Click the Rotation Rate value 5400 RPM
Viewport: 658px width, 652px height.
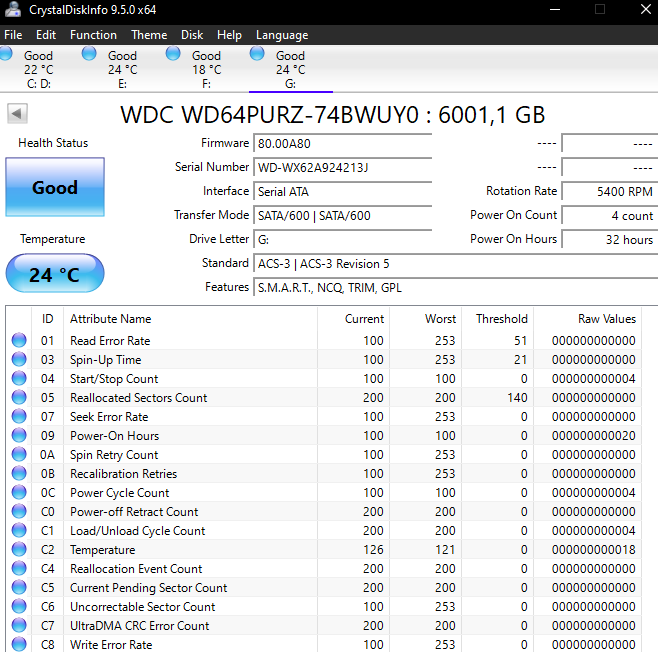610,191
